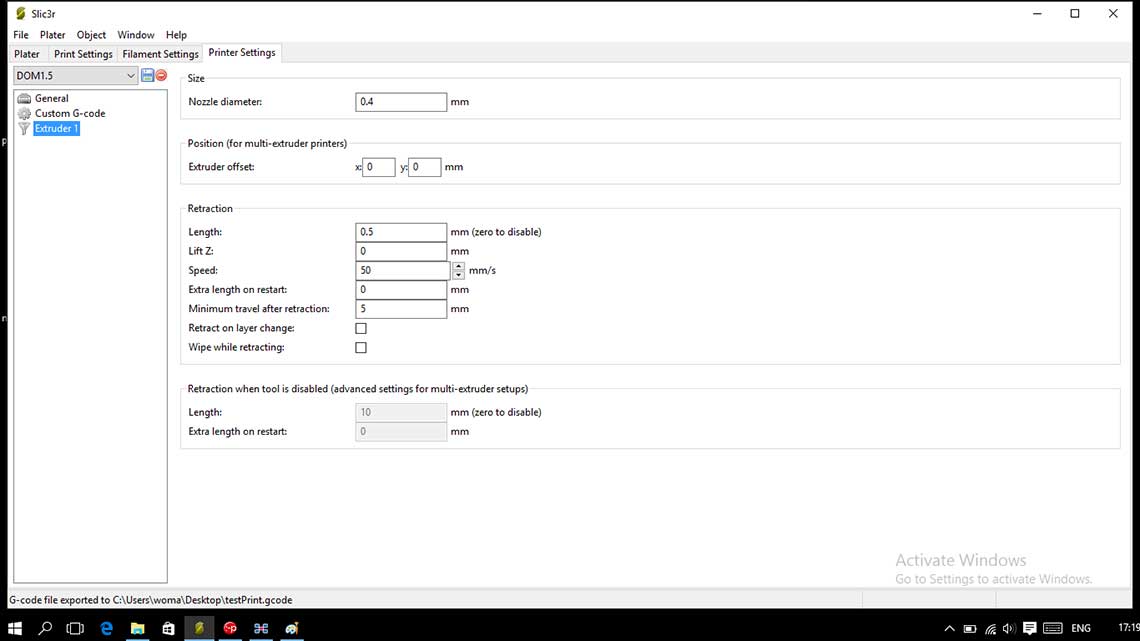Open the Window menu

coord(136,35)
